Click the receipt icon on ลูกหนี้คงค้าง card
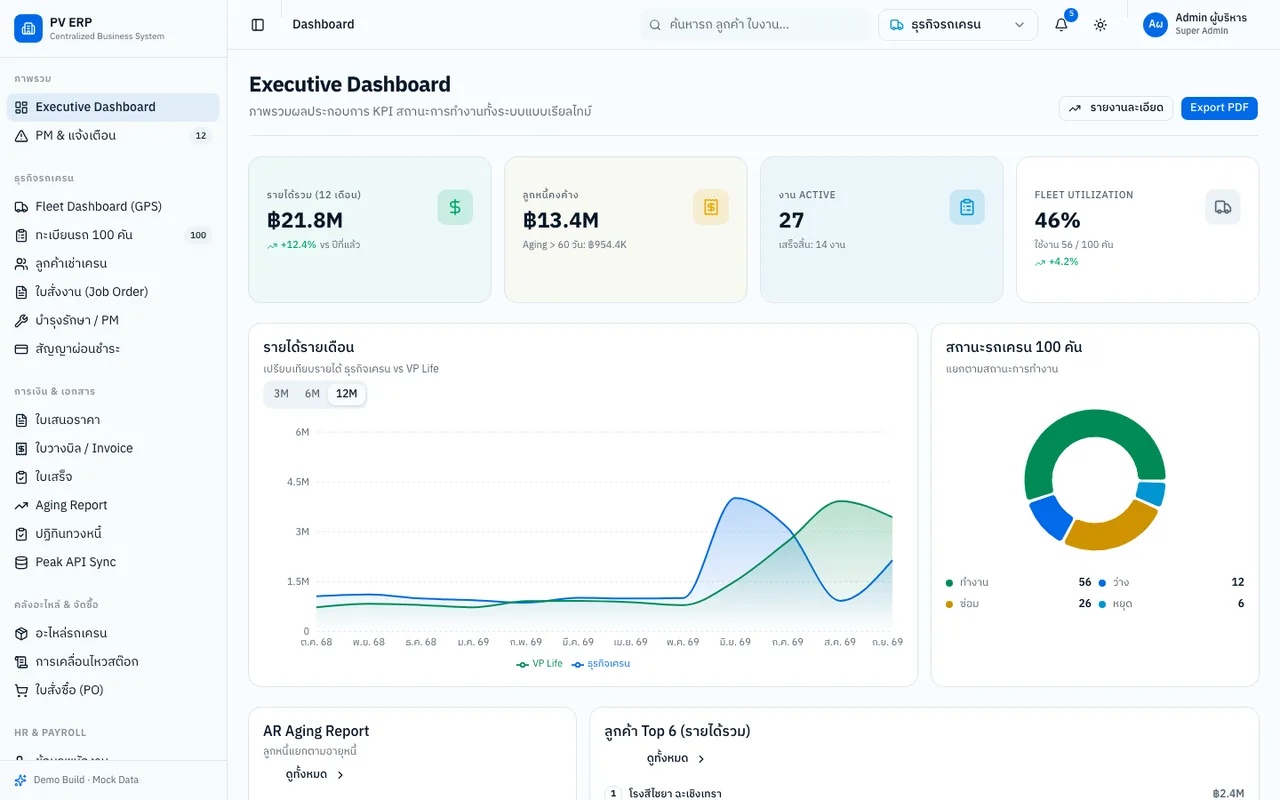 point(711,207)
